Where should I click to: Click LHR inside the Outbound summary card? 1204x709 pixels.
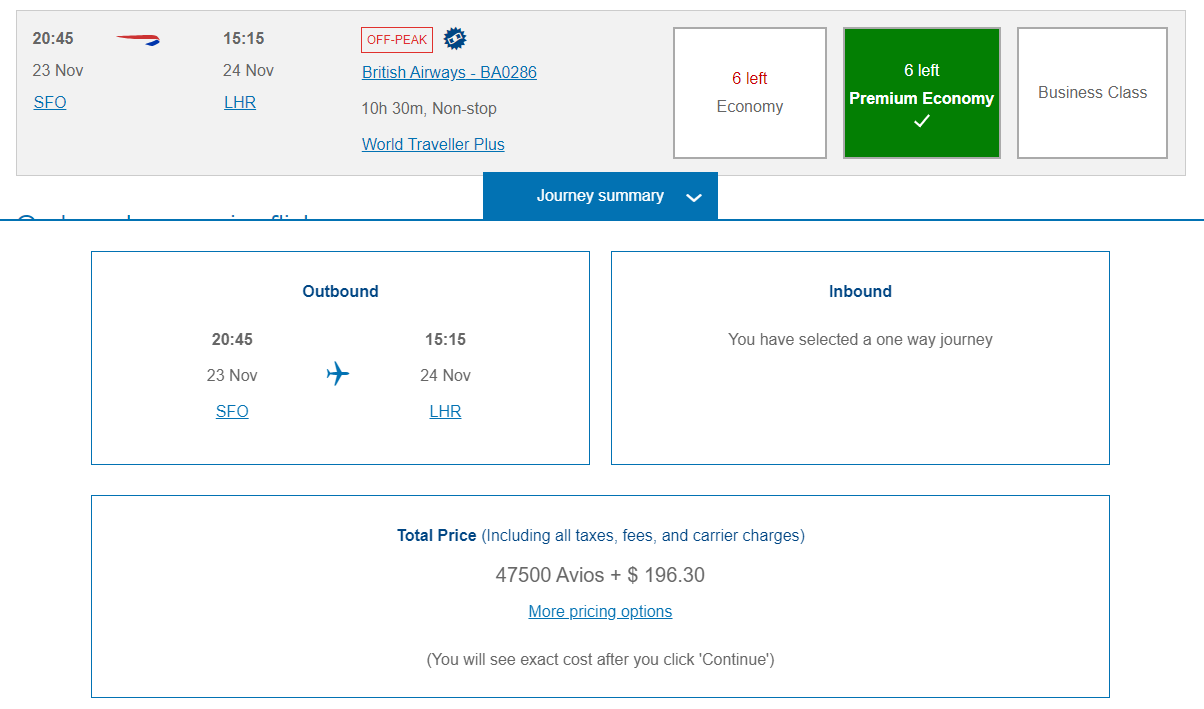445,411
